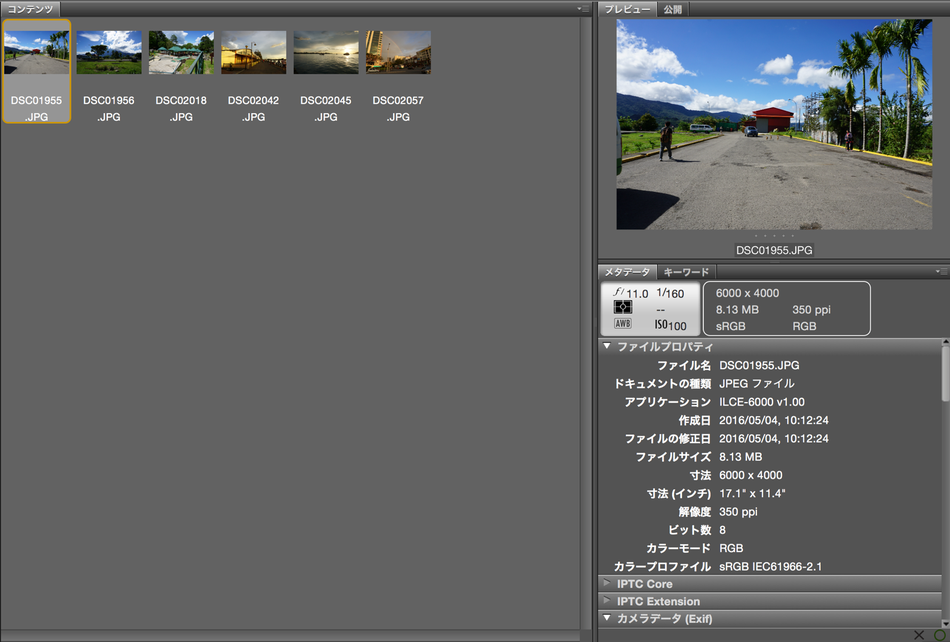
Task: Click the f/11.0 aperture indicator
Action: [x=631, y=293]
